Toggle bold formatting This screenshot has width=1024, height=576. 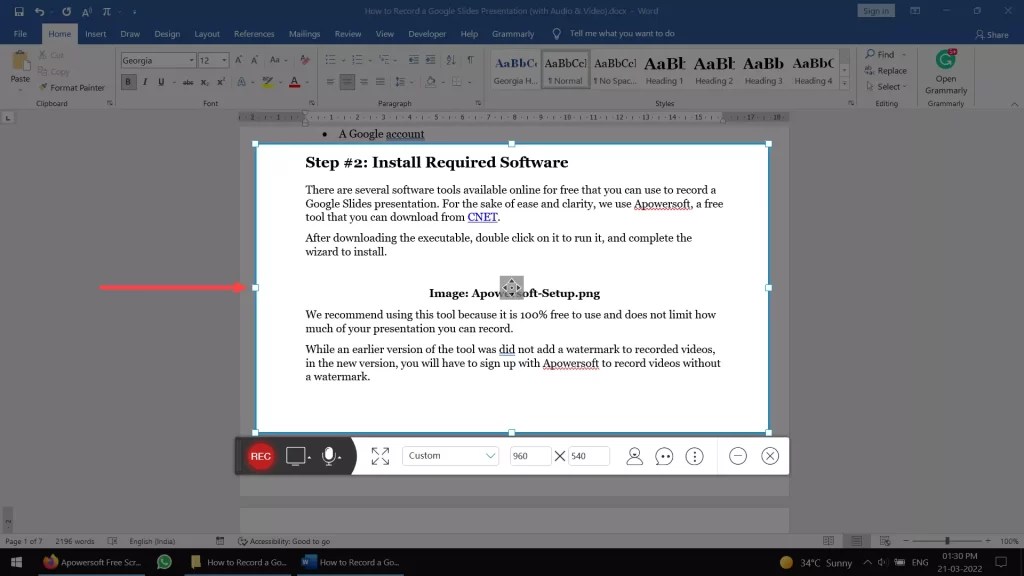(128, 81)
